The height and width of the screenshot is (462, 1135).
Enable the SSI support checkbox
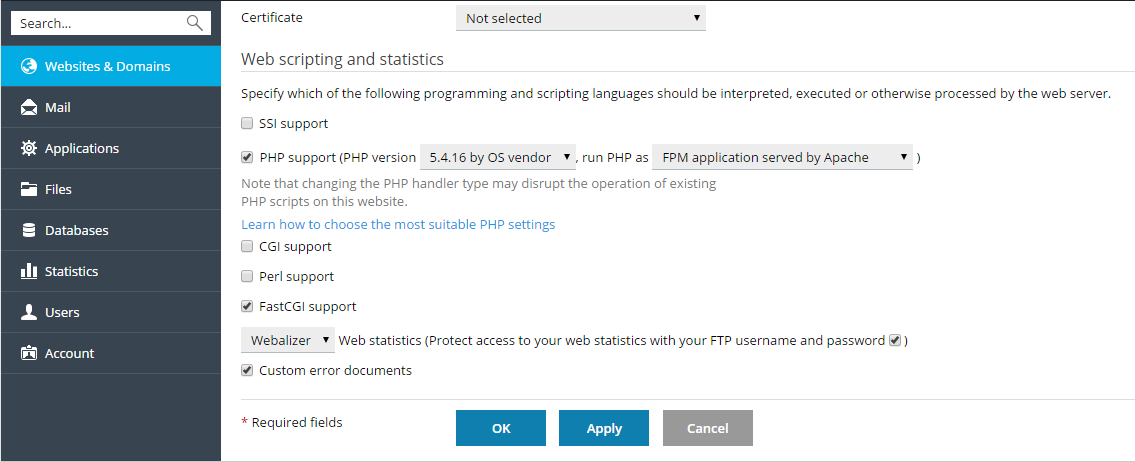[247, 124]
